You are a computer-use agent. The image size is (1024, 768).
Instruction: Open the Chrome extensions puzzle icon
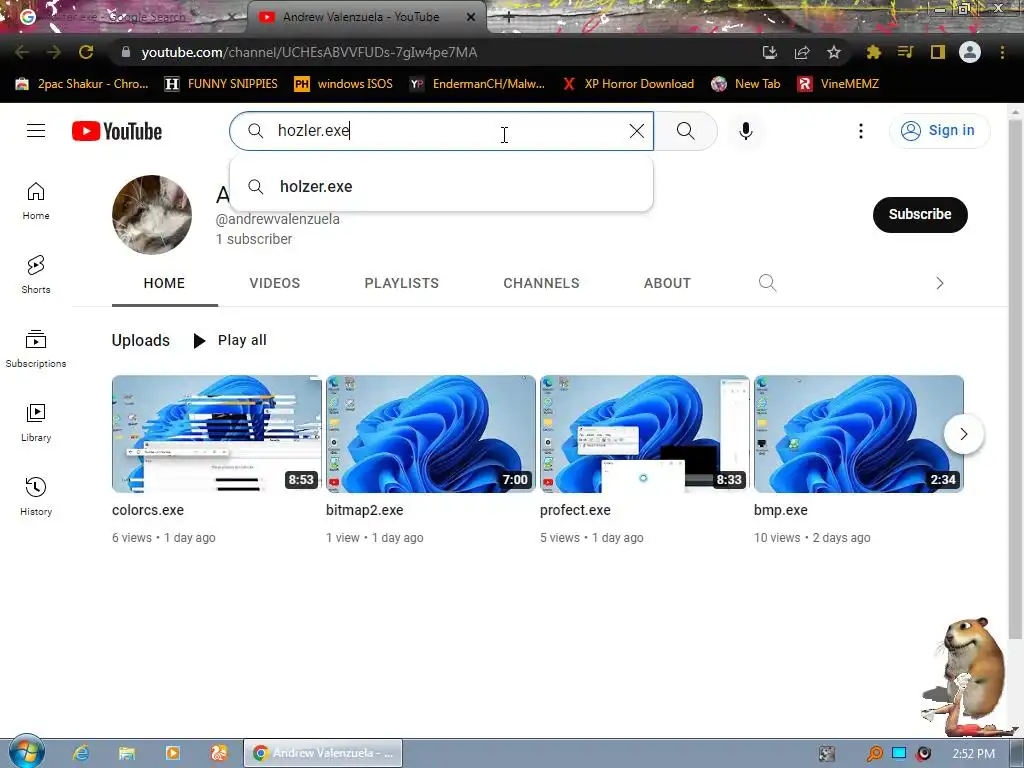pyautogui.click(x=873, y=52)
